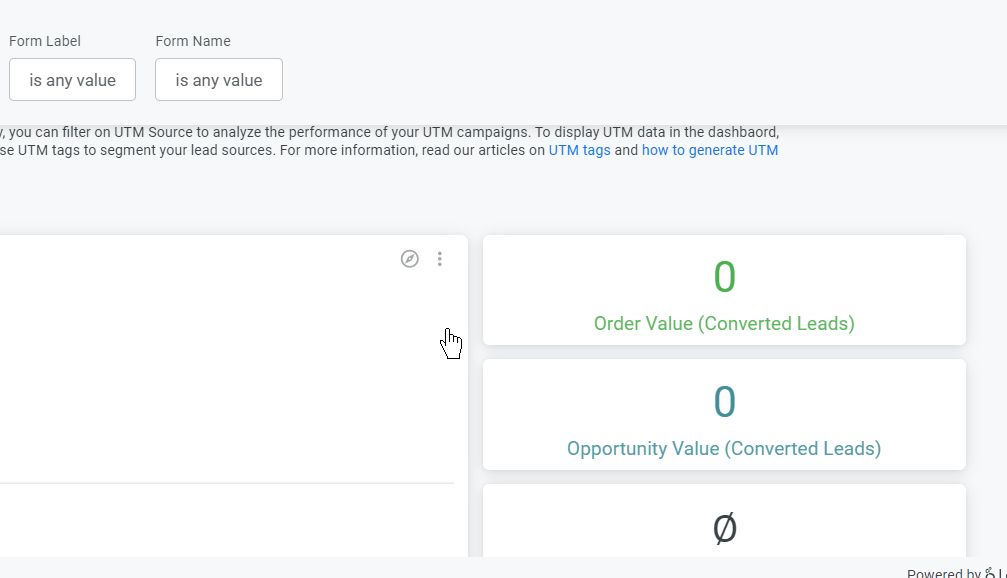Follow the how to generate UTM link
The image size is (1007, 578).
pyautogui.click(x=710, y=150)
